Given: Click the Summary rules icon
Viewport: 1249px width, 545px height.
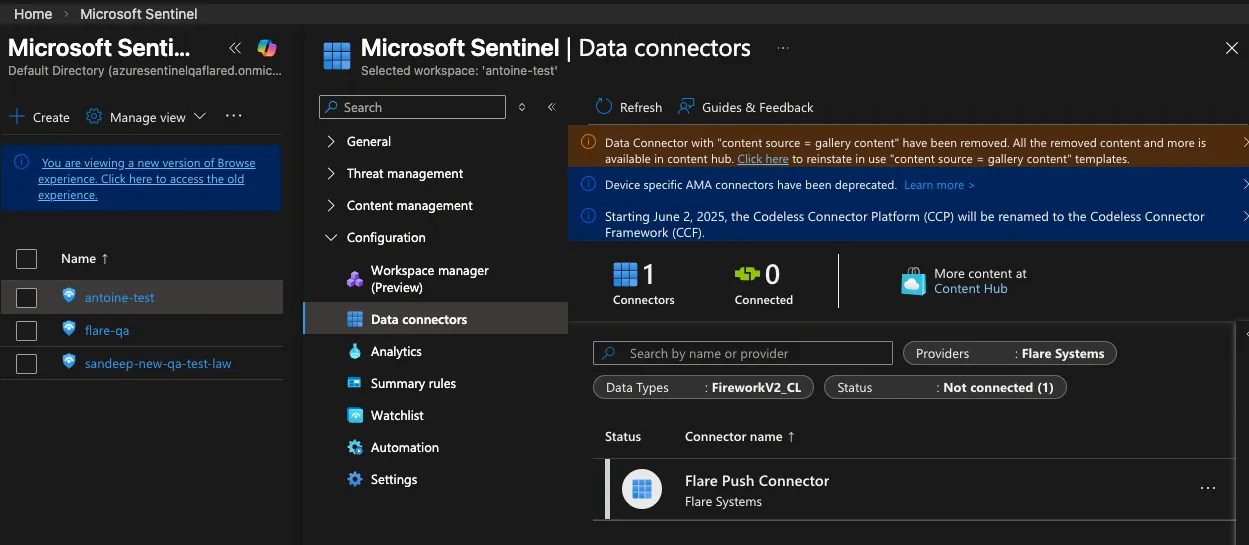Looking at the screenshot, I should click(355, 384).
